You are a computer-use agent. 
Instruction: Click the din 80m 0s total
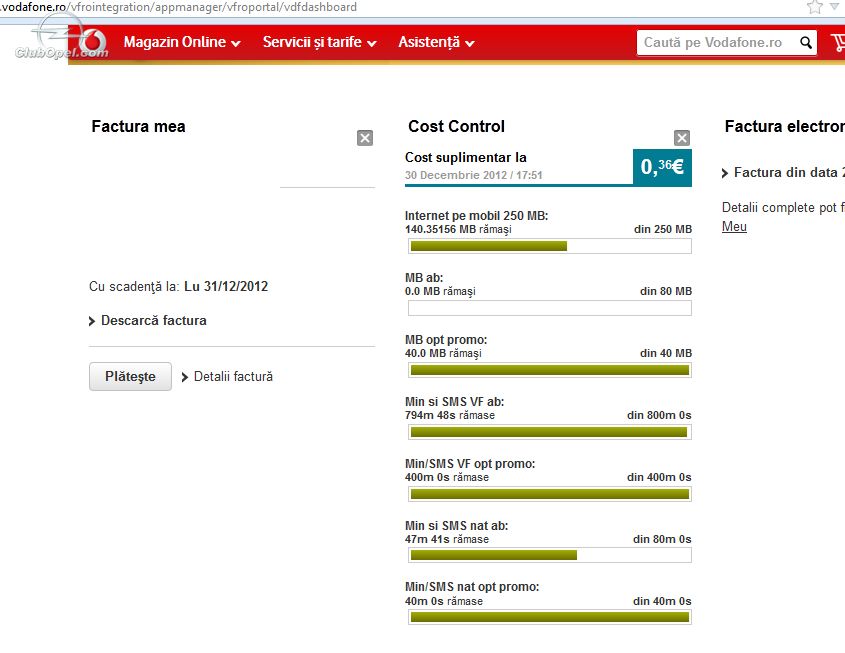[662, 539]
